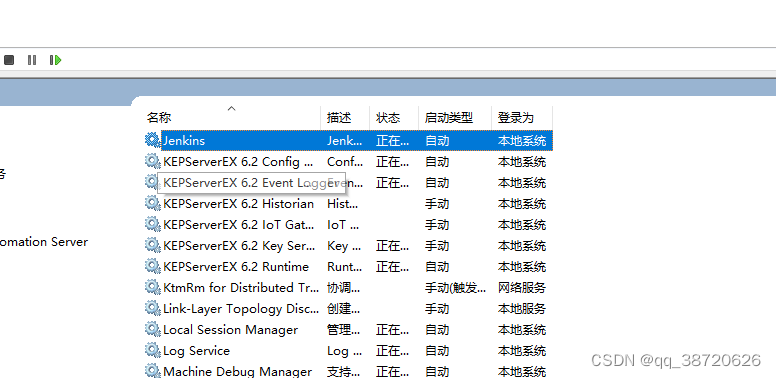776x378 pixels.
Task: Click 'Hist...' description of Historian row
Action: 342,203
